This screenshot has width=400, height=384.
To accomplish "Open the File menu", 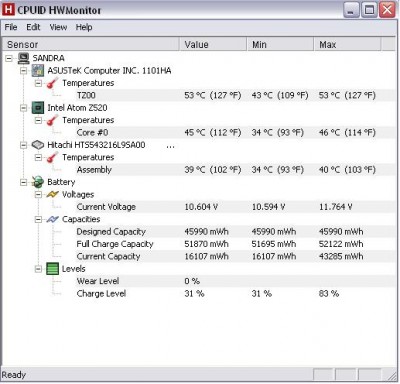I will [11, 27].
